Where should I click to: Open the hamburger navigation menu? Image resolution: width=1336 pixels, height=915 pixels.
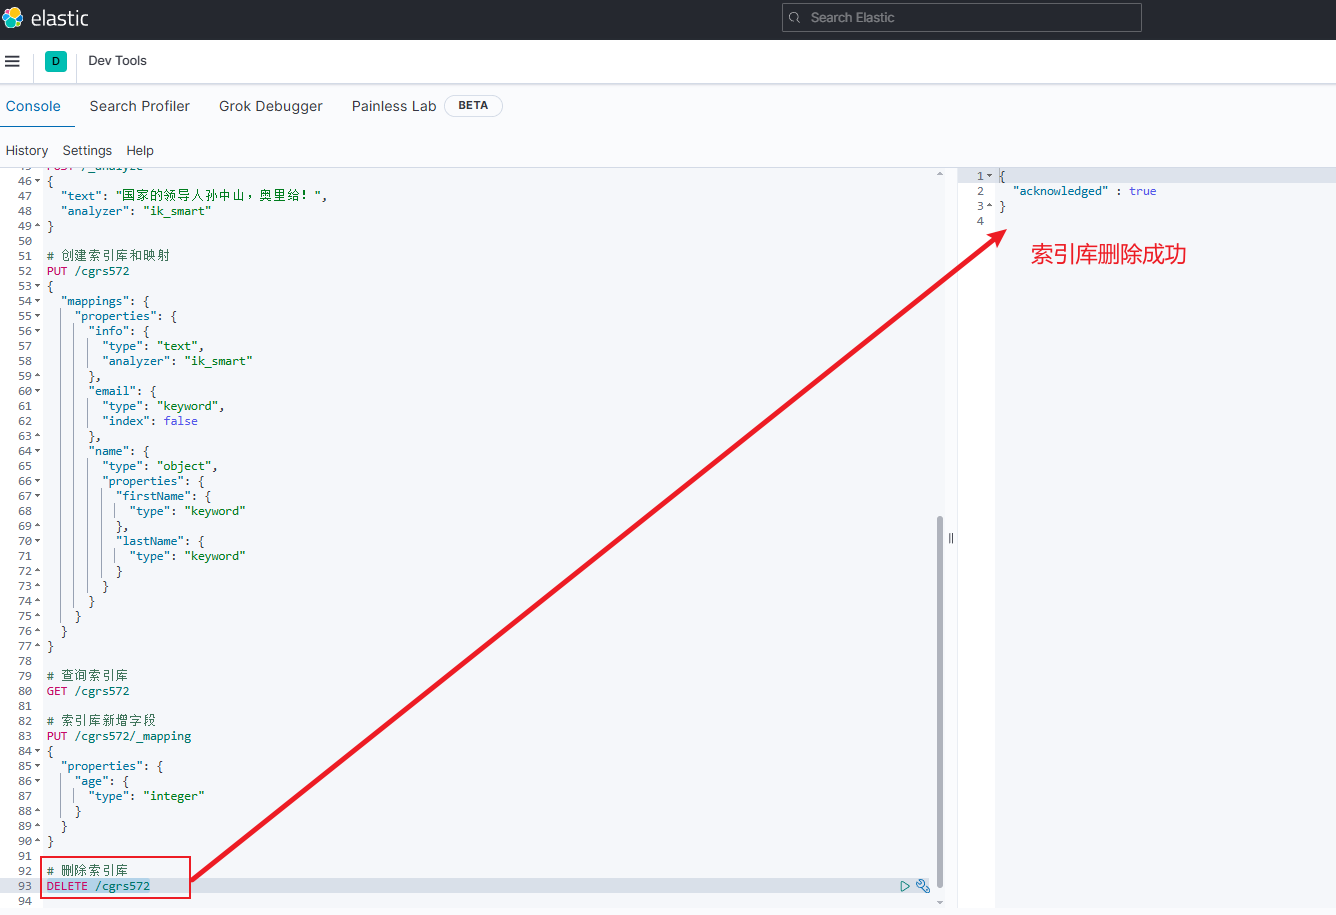coord(12,61)
